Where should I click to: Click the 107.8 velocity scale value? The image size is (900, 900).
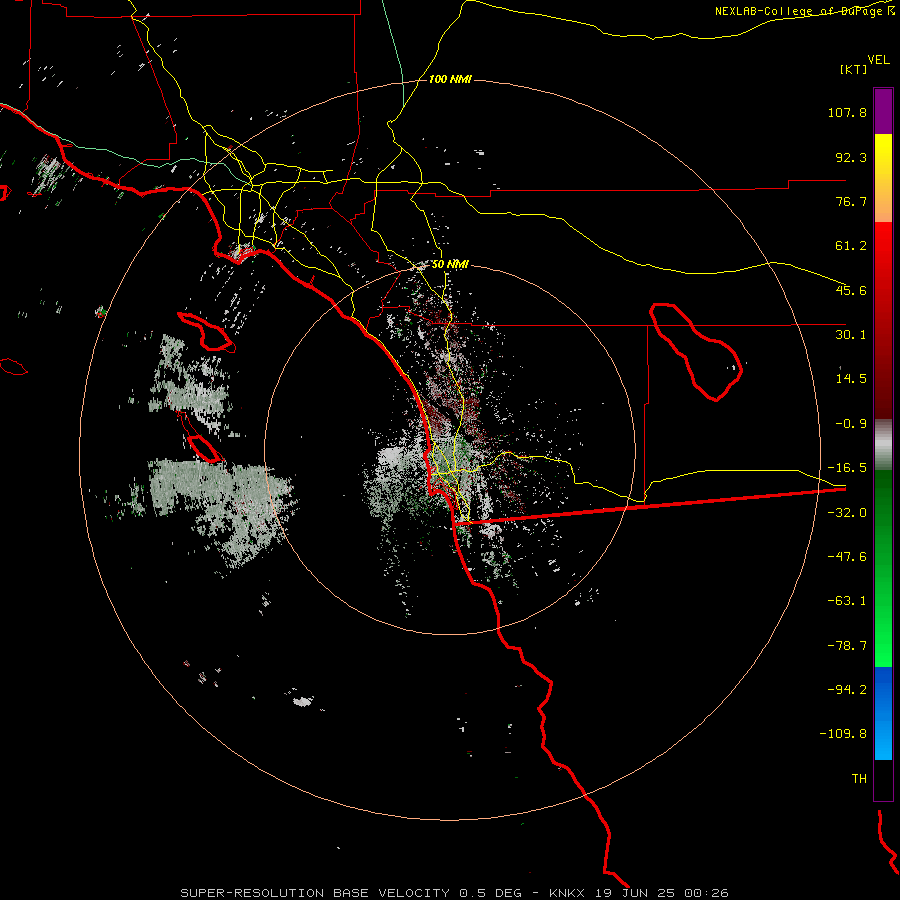[x=847, y=112]
